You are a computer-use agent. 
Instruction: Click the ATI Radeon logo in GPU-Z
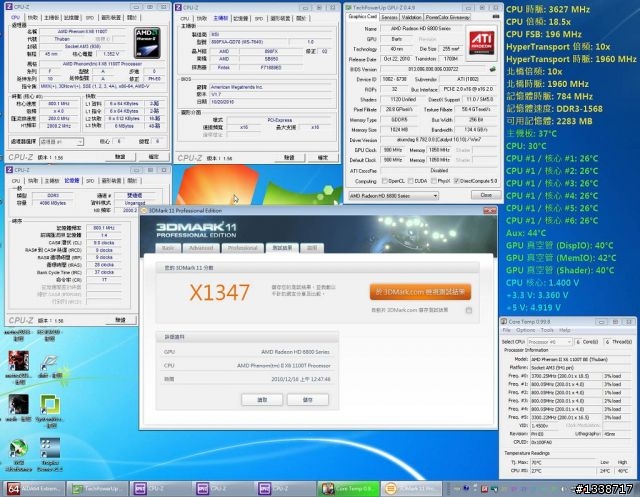click(482, 42)
